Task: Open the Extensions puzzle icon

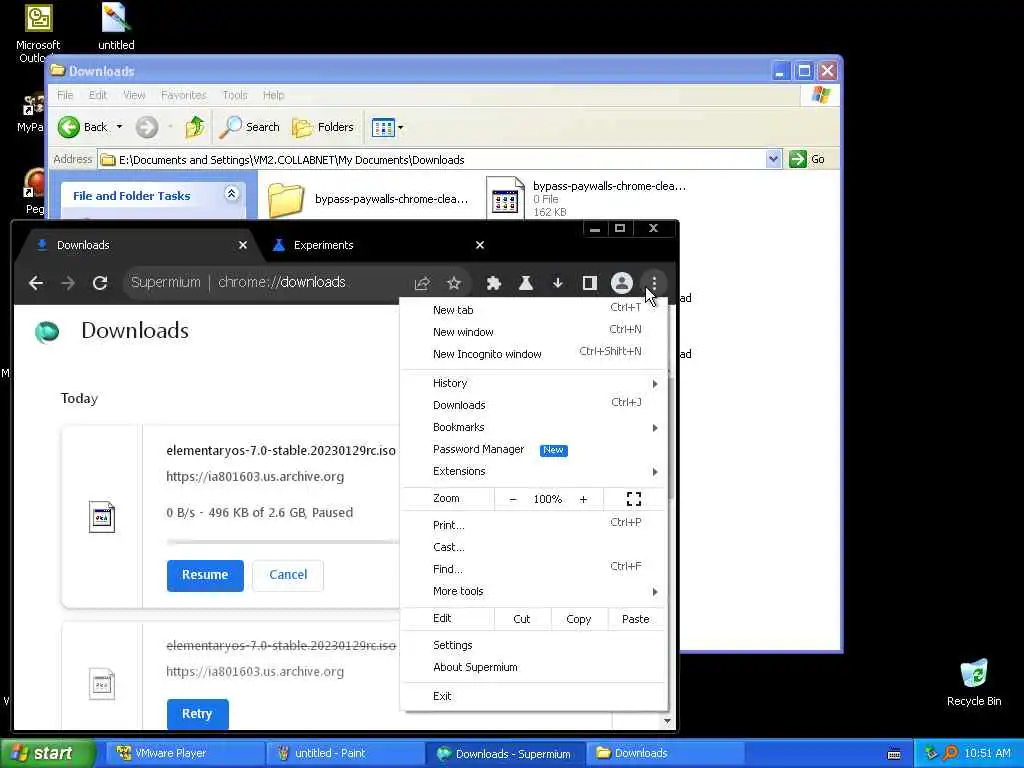Action: (x=494, y=283)
